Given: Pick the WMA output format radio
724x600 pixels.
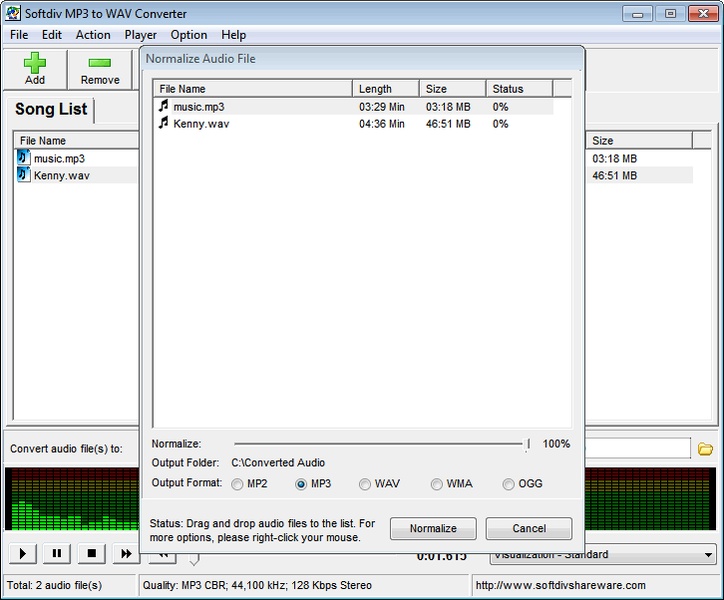Looking at the screenshot, I should coord(437,484).
